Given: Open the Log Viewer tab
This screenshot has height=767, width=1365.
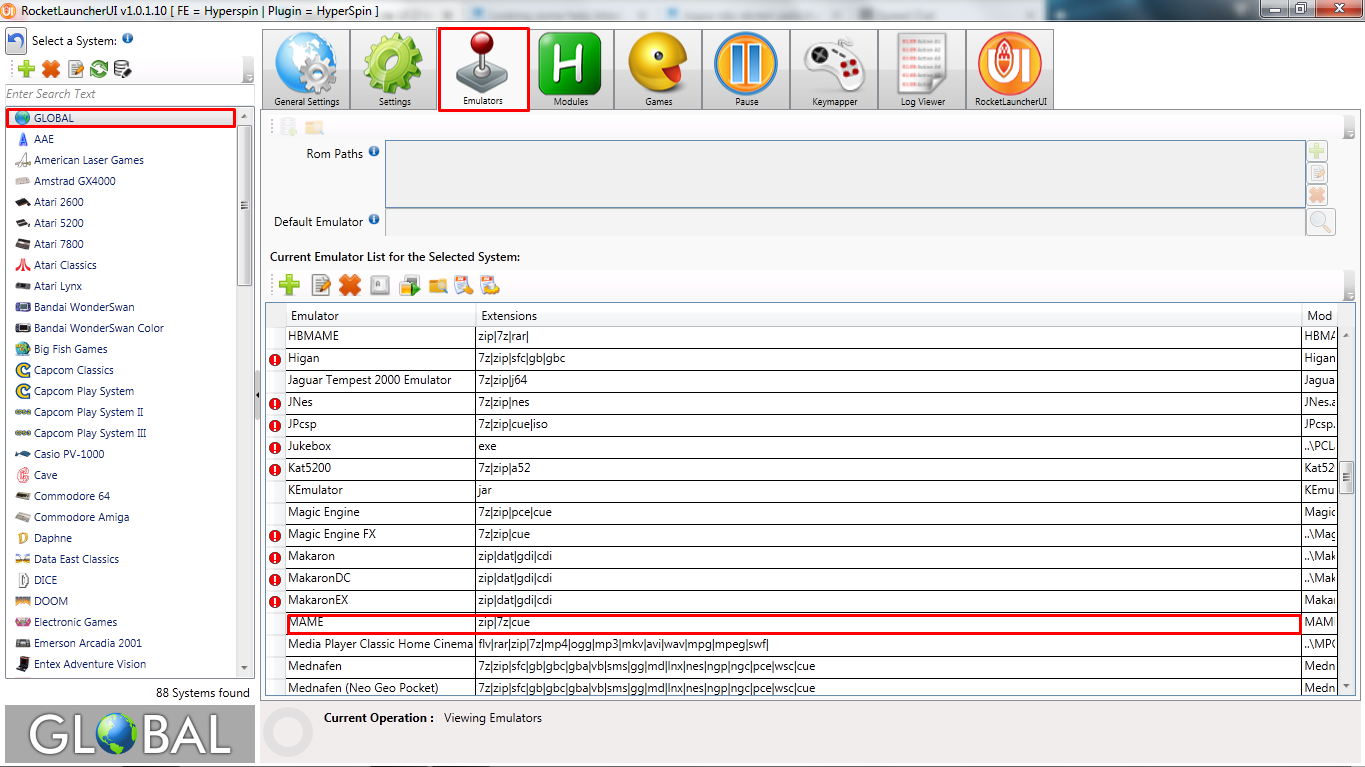Looking at the screenshot, I should point(922,69).
